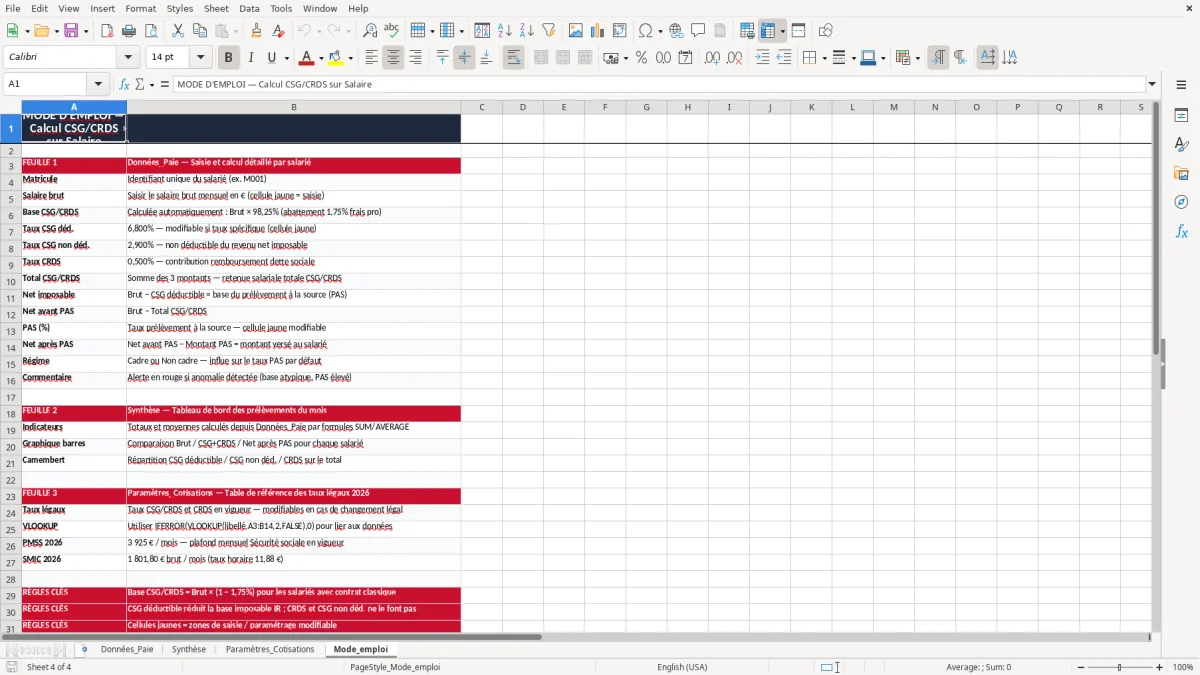Clone formatting with the paintbrush
Screen dimensions: 1200x675
[256, 31]
